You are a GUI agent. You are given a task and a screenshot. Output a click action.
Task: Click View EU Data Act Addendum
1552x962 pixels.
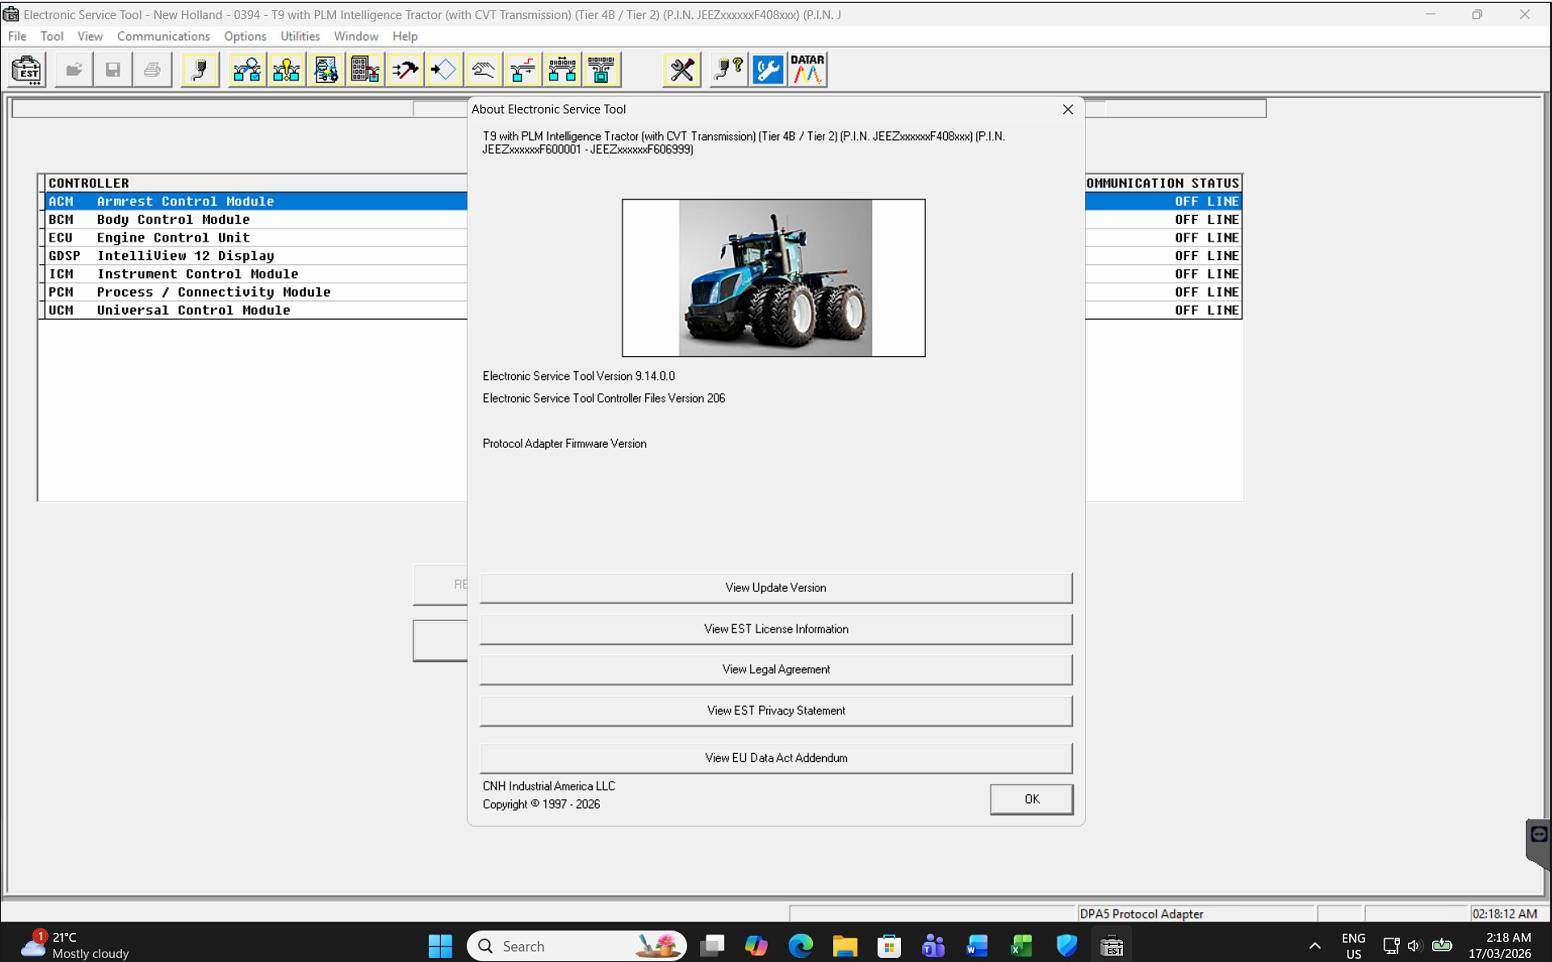coord(775,758)
